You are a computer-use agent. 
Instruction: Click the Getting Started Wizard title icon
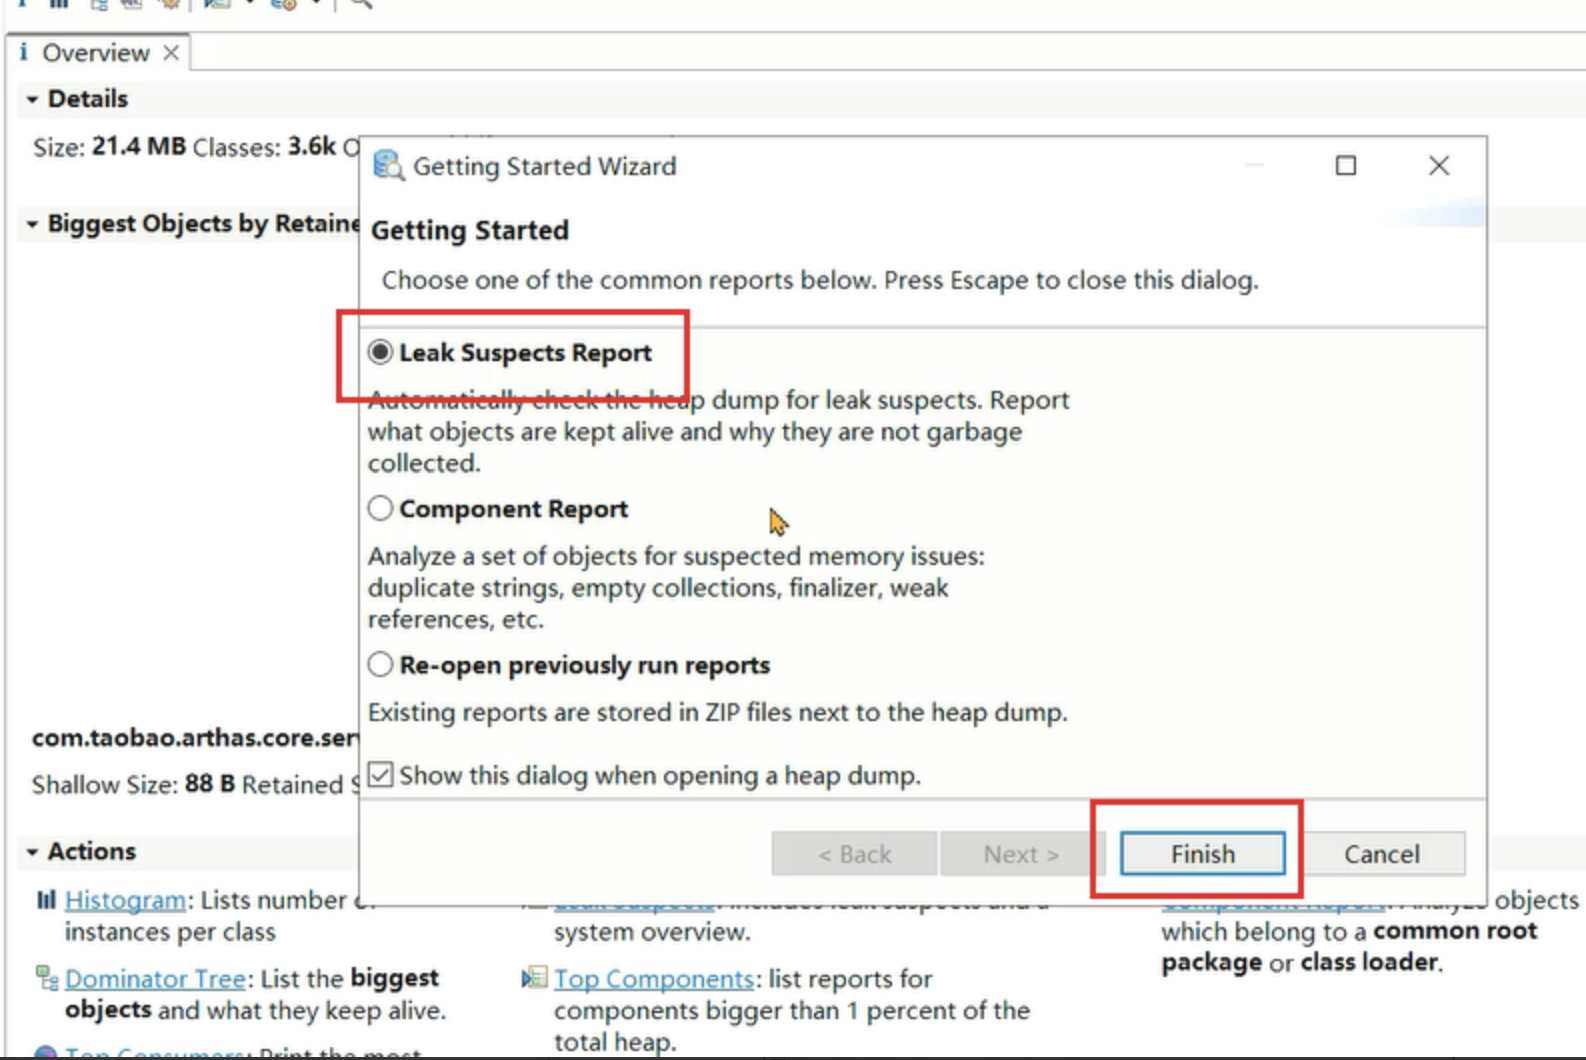(388, 165)
